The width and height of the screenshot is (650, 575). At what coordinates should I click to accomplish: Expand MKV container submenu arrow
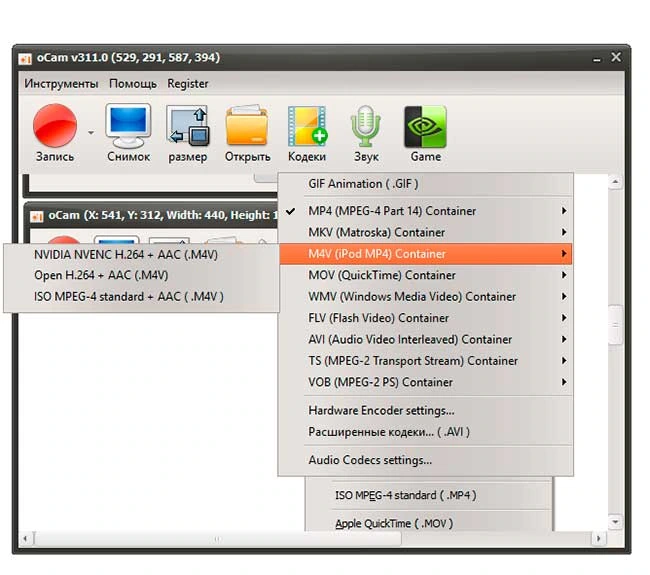pos(564,232)
